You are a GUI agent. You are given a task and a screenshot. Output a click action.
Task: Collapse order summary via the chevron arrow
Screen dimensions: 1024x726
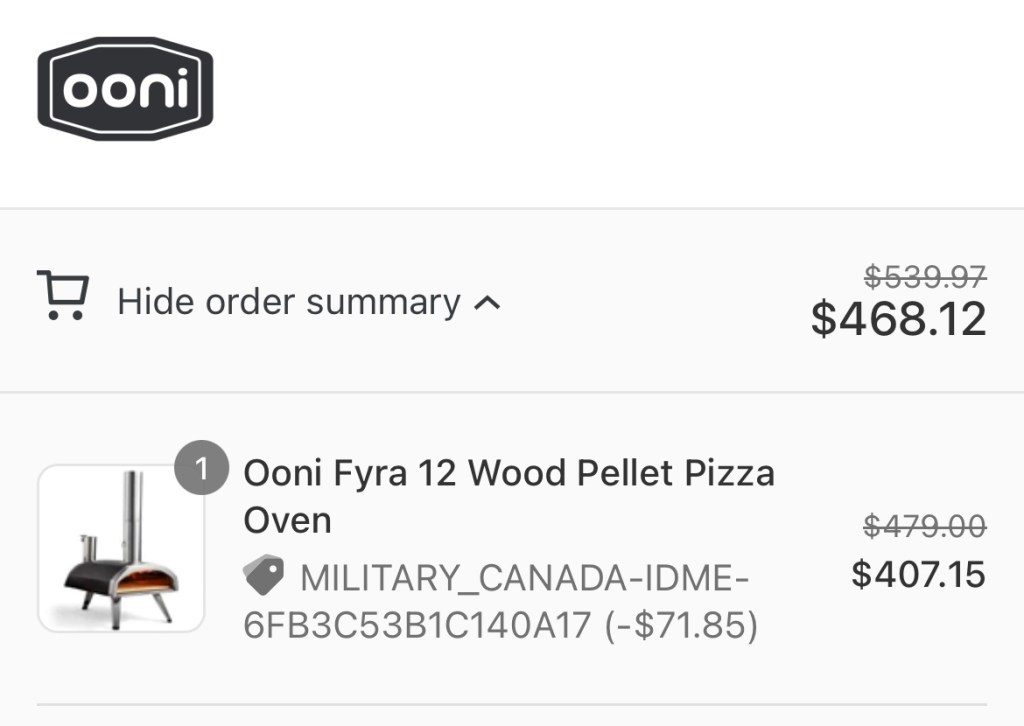tap(486, 303)
